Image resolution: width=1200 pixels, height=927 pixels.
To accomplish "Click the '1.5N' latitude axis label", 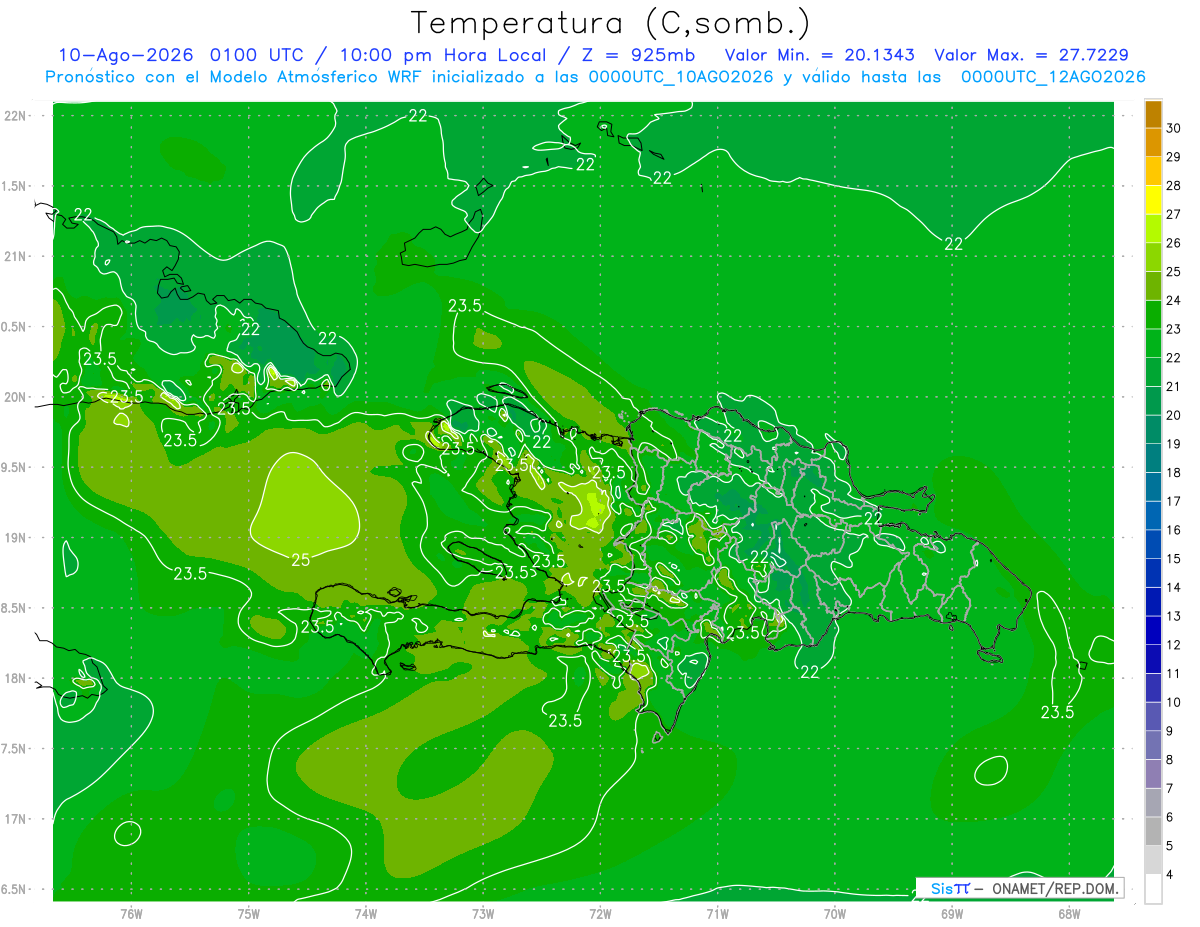I will tap(16, 186).
